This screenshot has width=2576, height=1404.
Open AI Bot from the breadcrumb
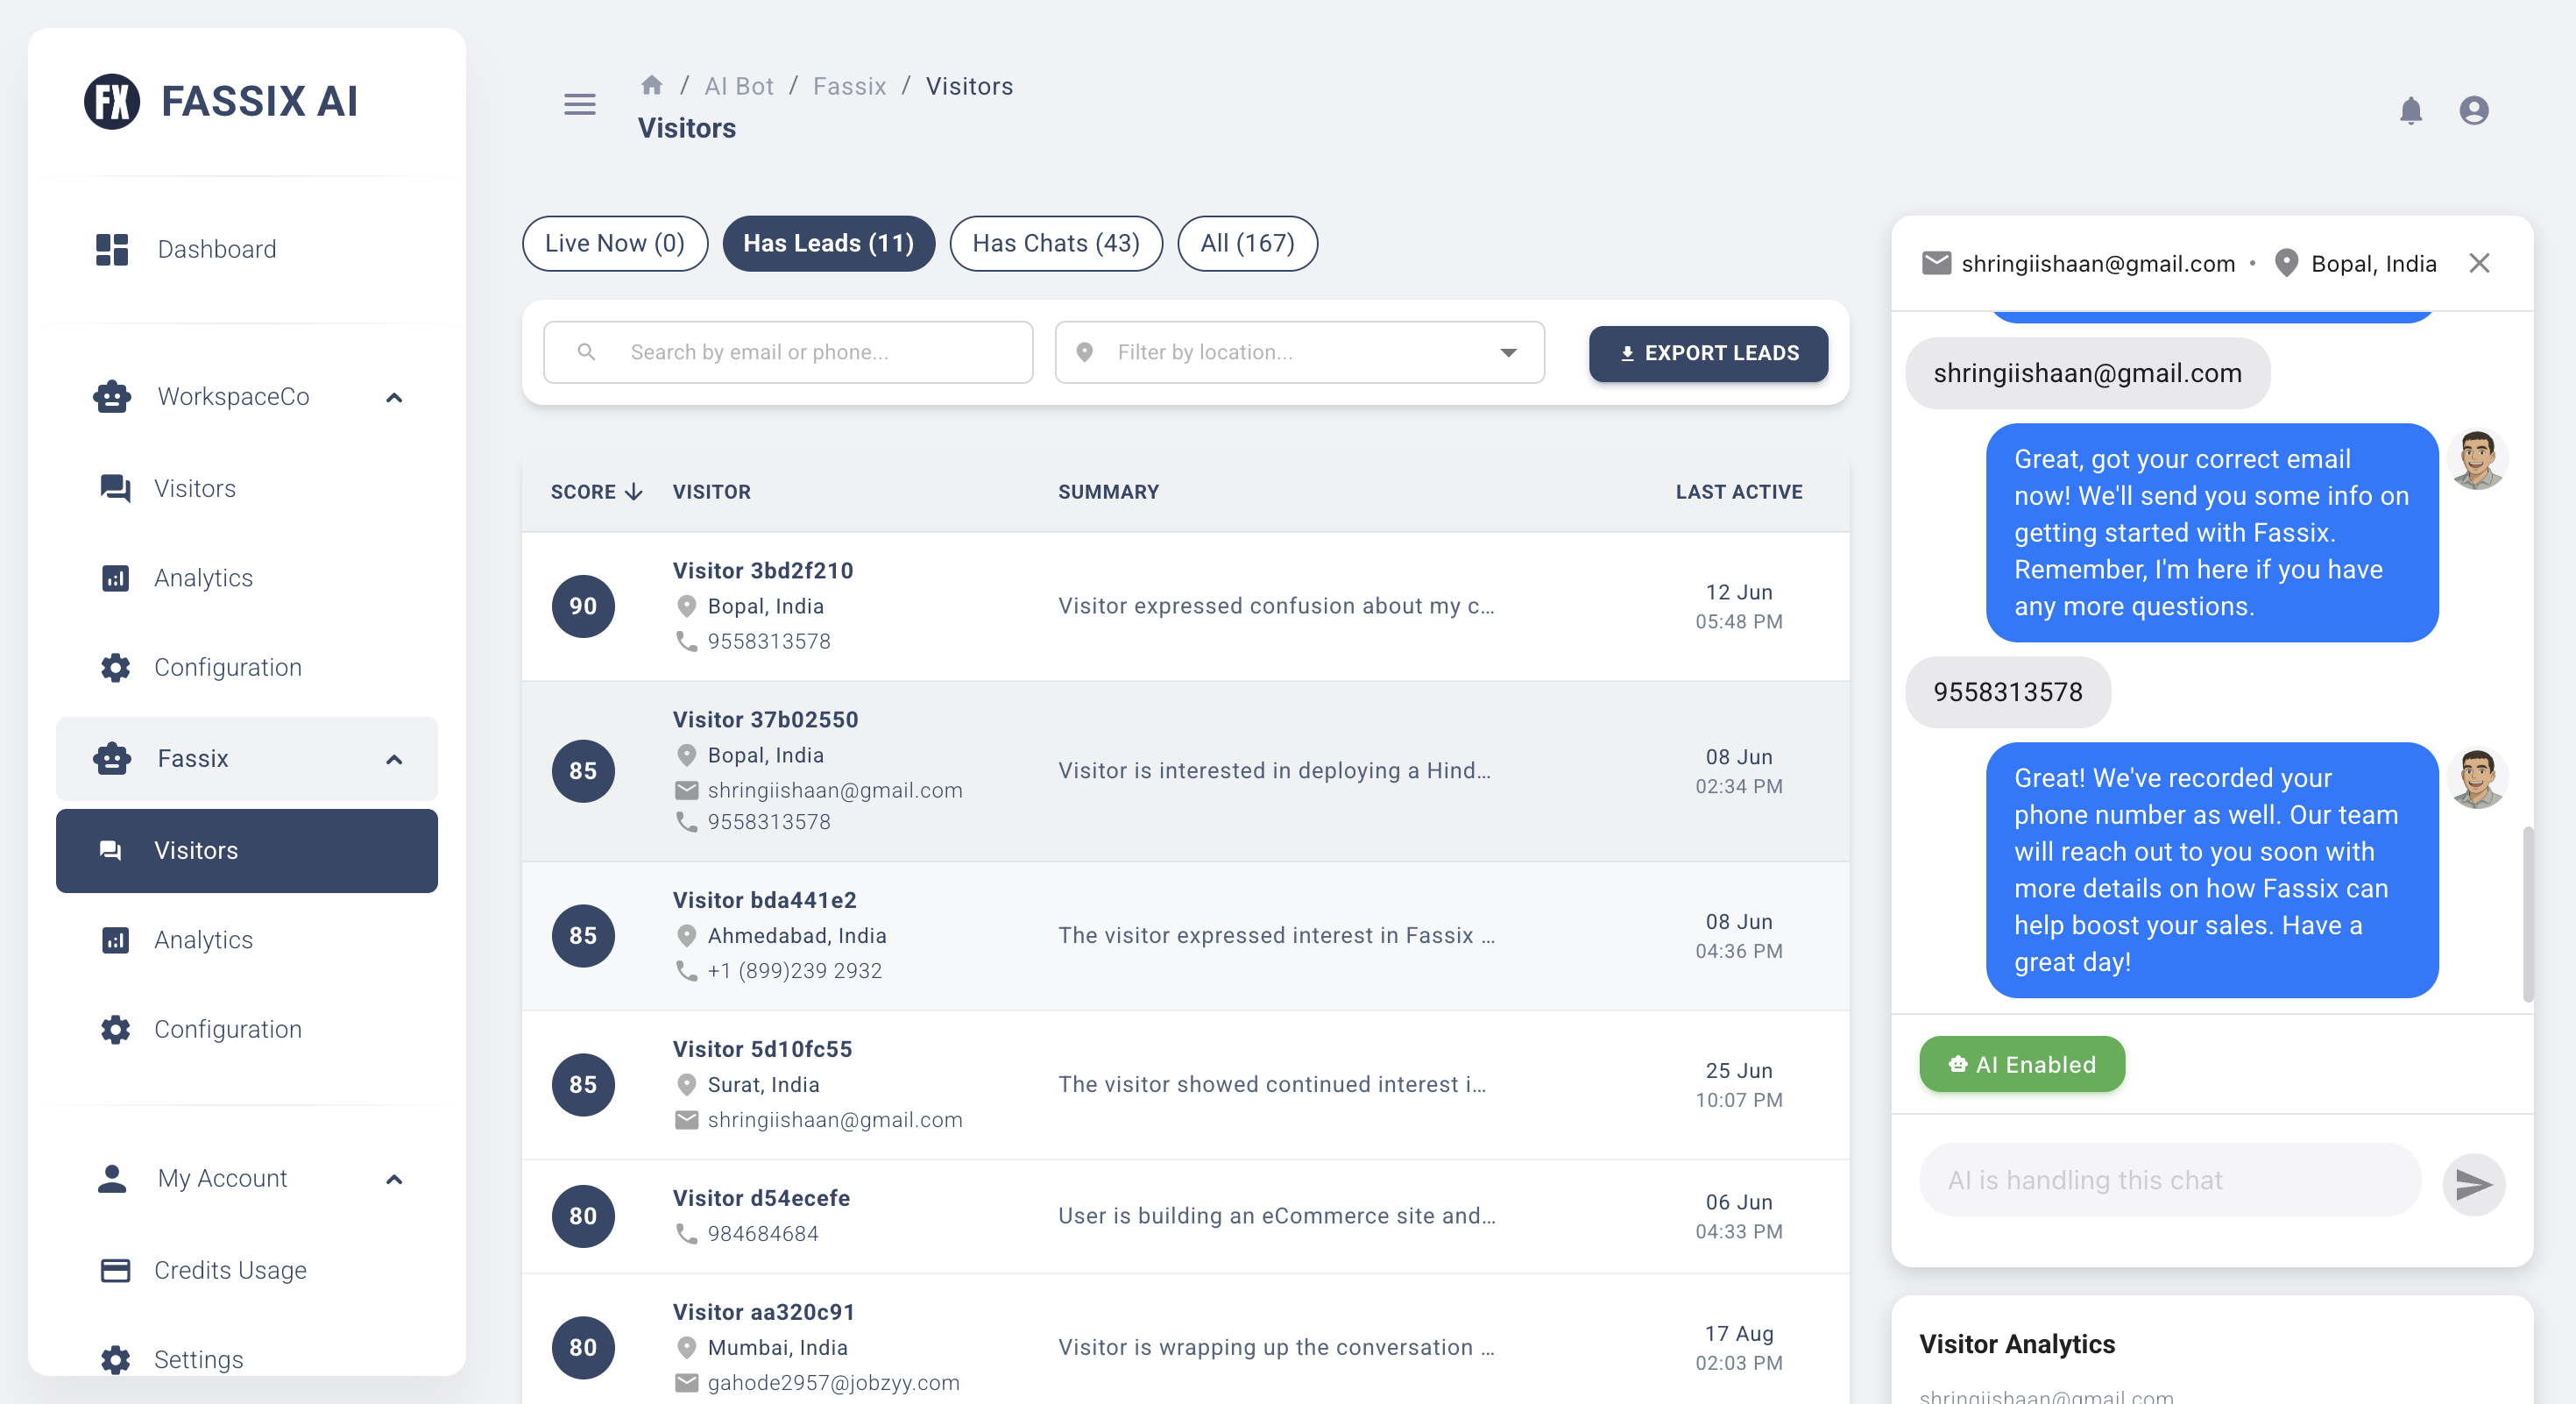[x=739, y=85]
